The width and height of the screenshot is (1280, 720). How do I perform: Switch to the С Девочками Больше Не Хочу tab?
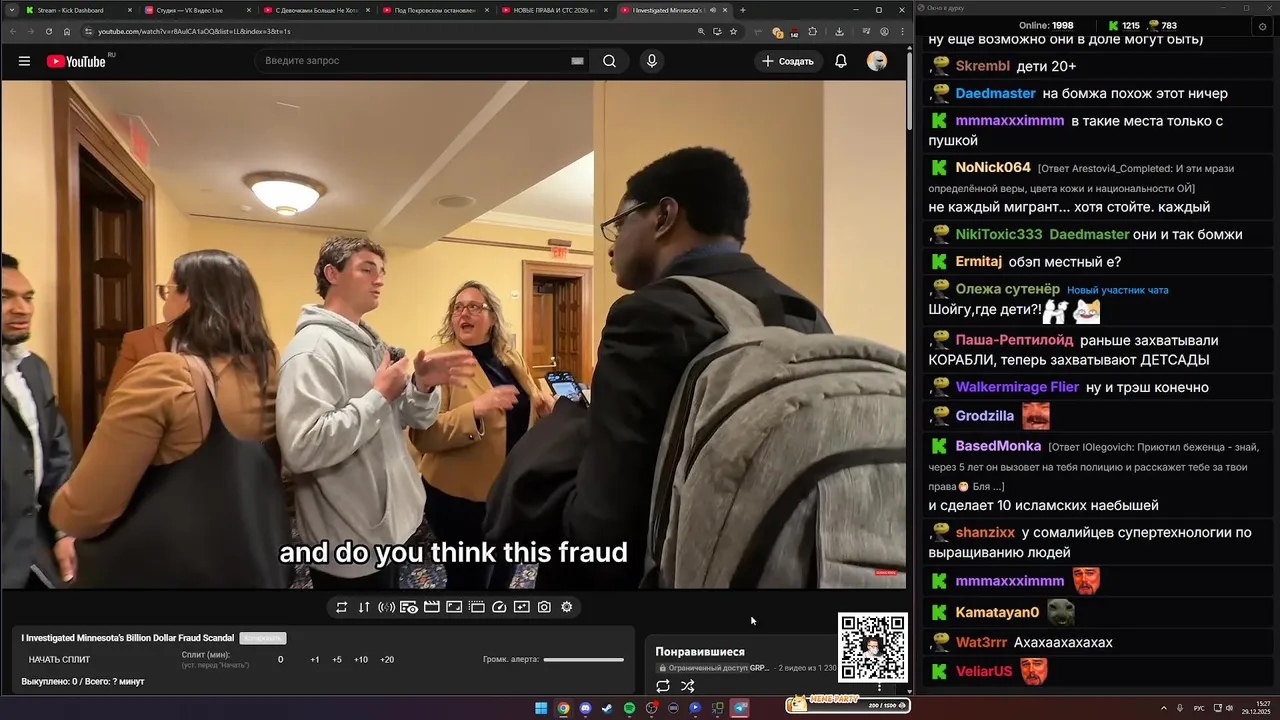coord(316,10)
